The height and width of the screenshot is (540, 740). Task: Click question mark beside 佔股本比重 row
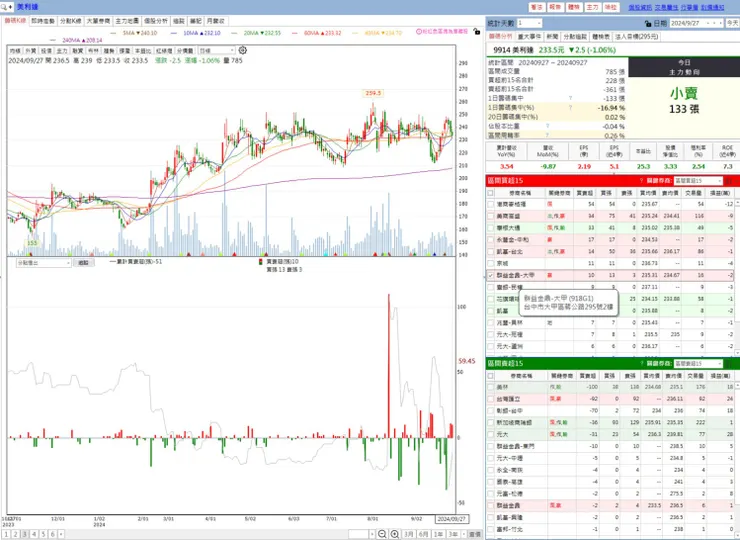pos(547,126)
